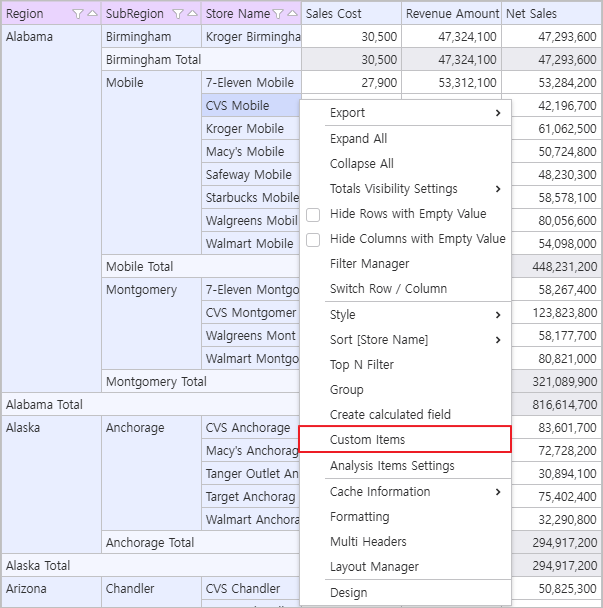The width and height of the screenshot is (603, 608).
Task: Open Filter Manager from the menu
Action: pyautogui.click(x=369, y=264)
